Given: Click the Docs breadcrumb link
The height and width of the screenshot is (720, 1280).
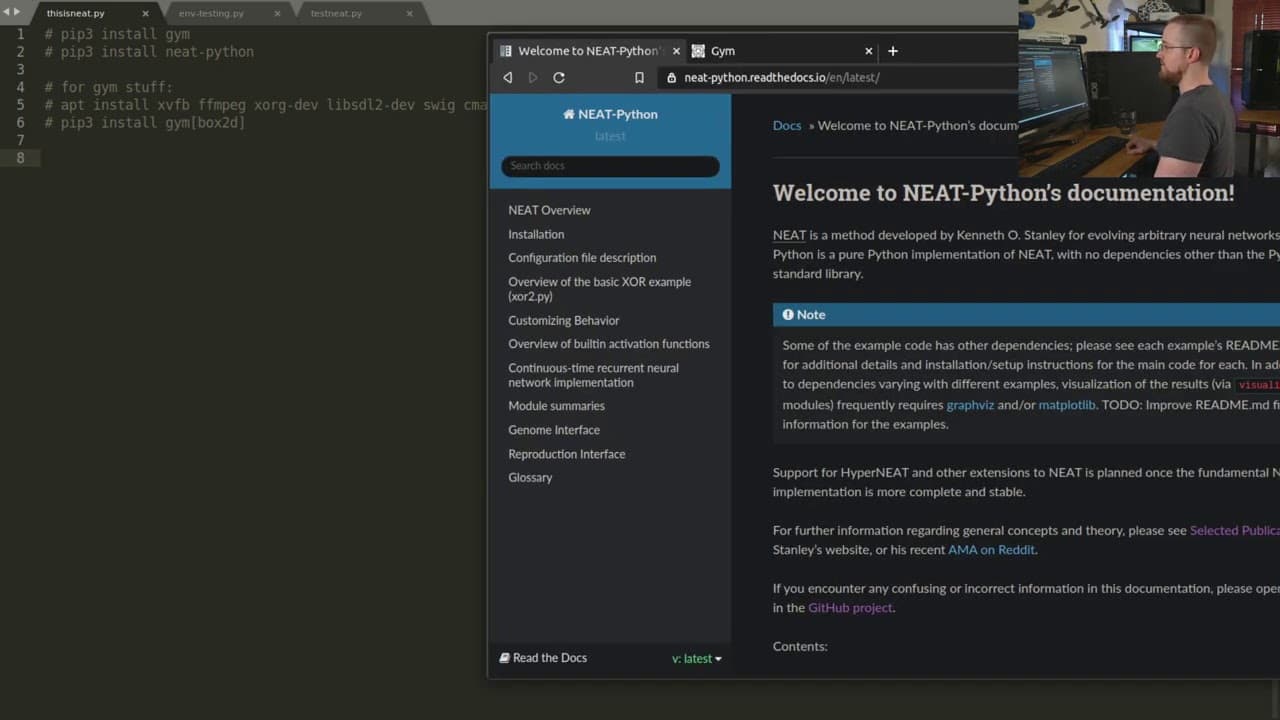Looking at the screenshot, I should (x=787, y=126).
